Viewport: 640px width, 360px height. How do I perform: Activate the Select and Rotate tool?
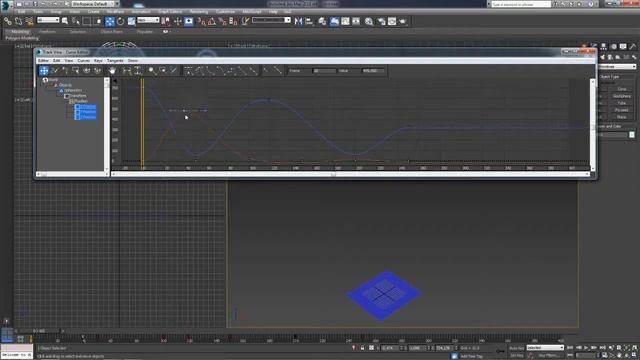coord(120,21)
